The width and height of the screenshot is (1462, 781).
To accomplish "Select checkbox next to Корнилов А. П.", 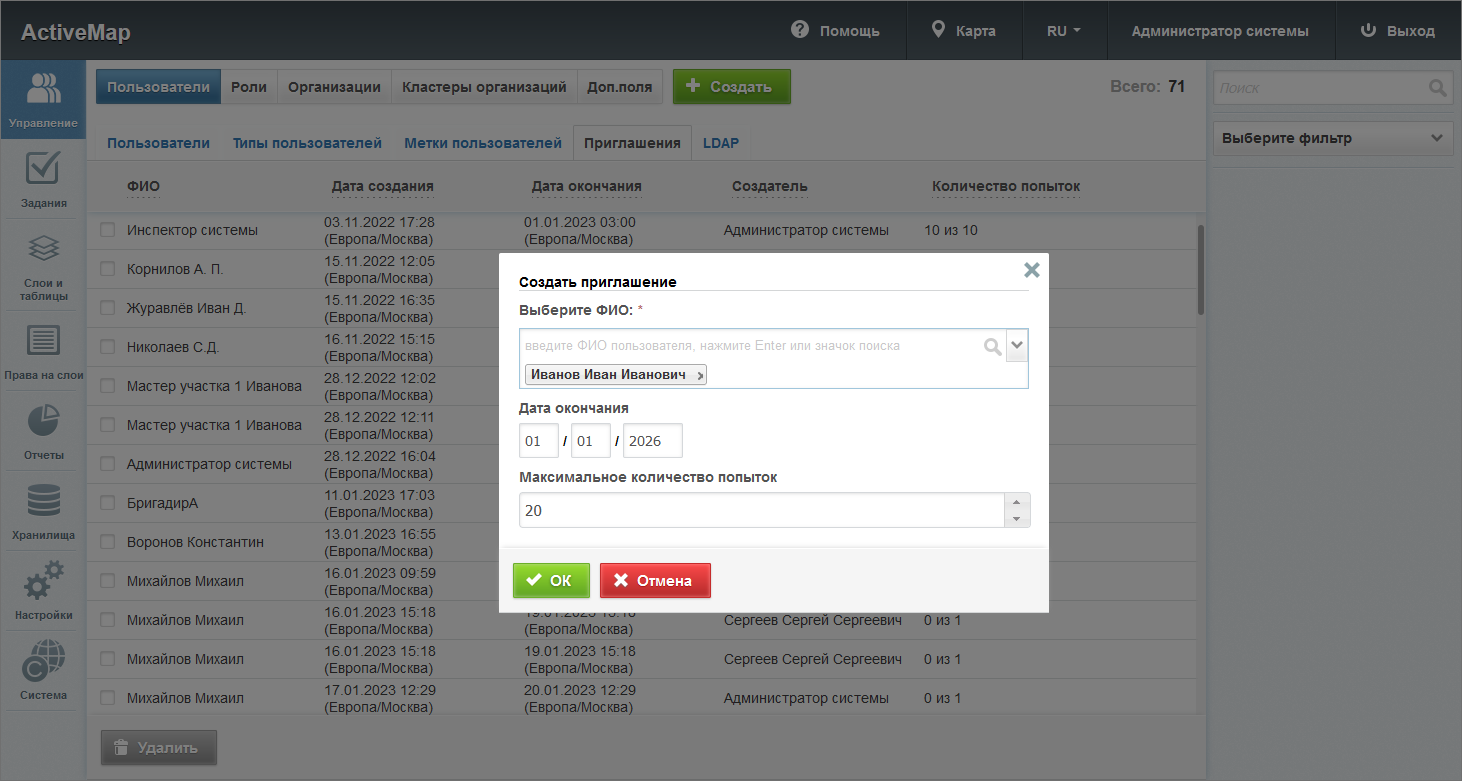I will (108, 269).
